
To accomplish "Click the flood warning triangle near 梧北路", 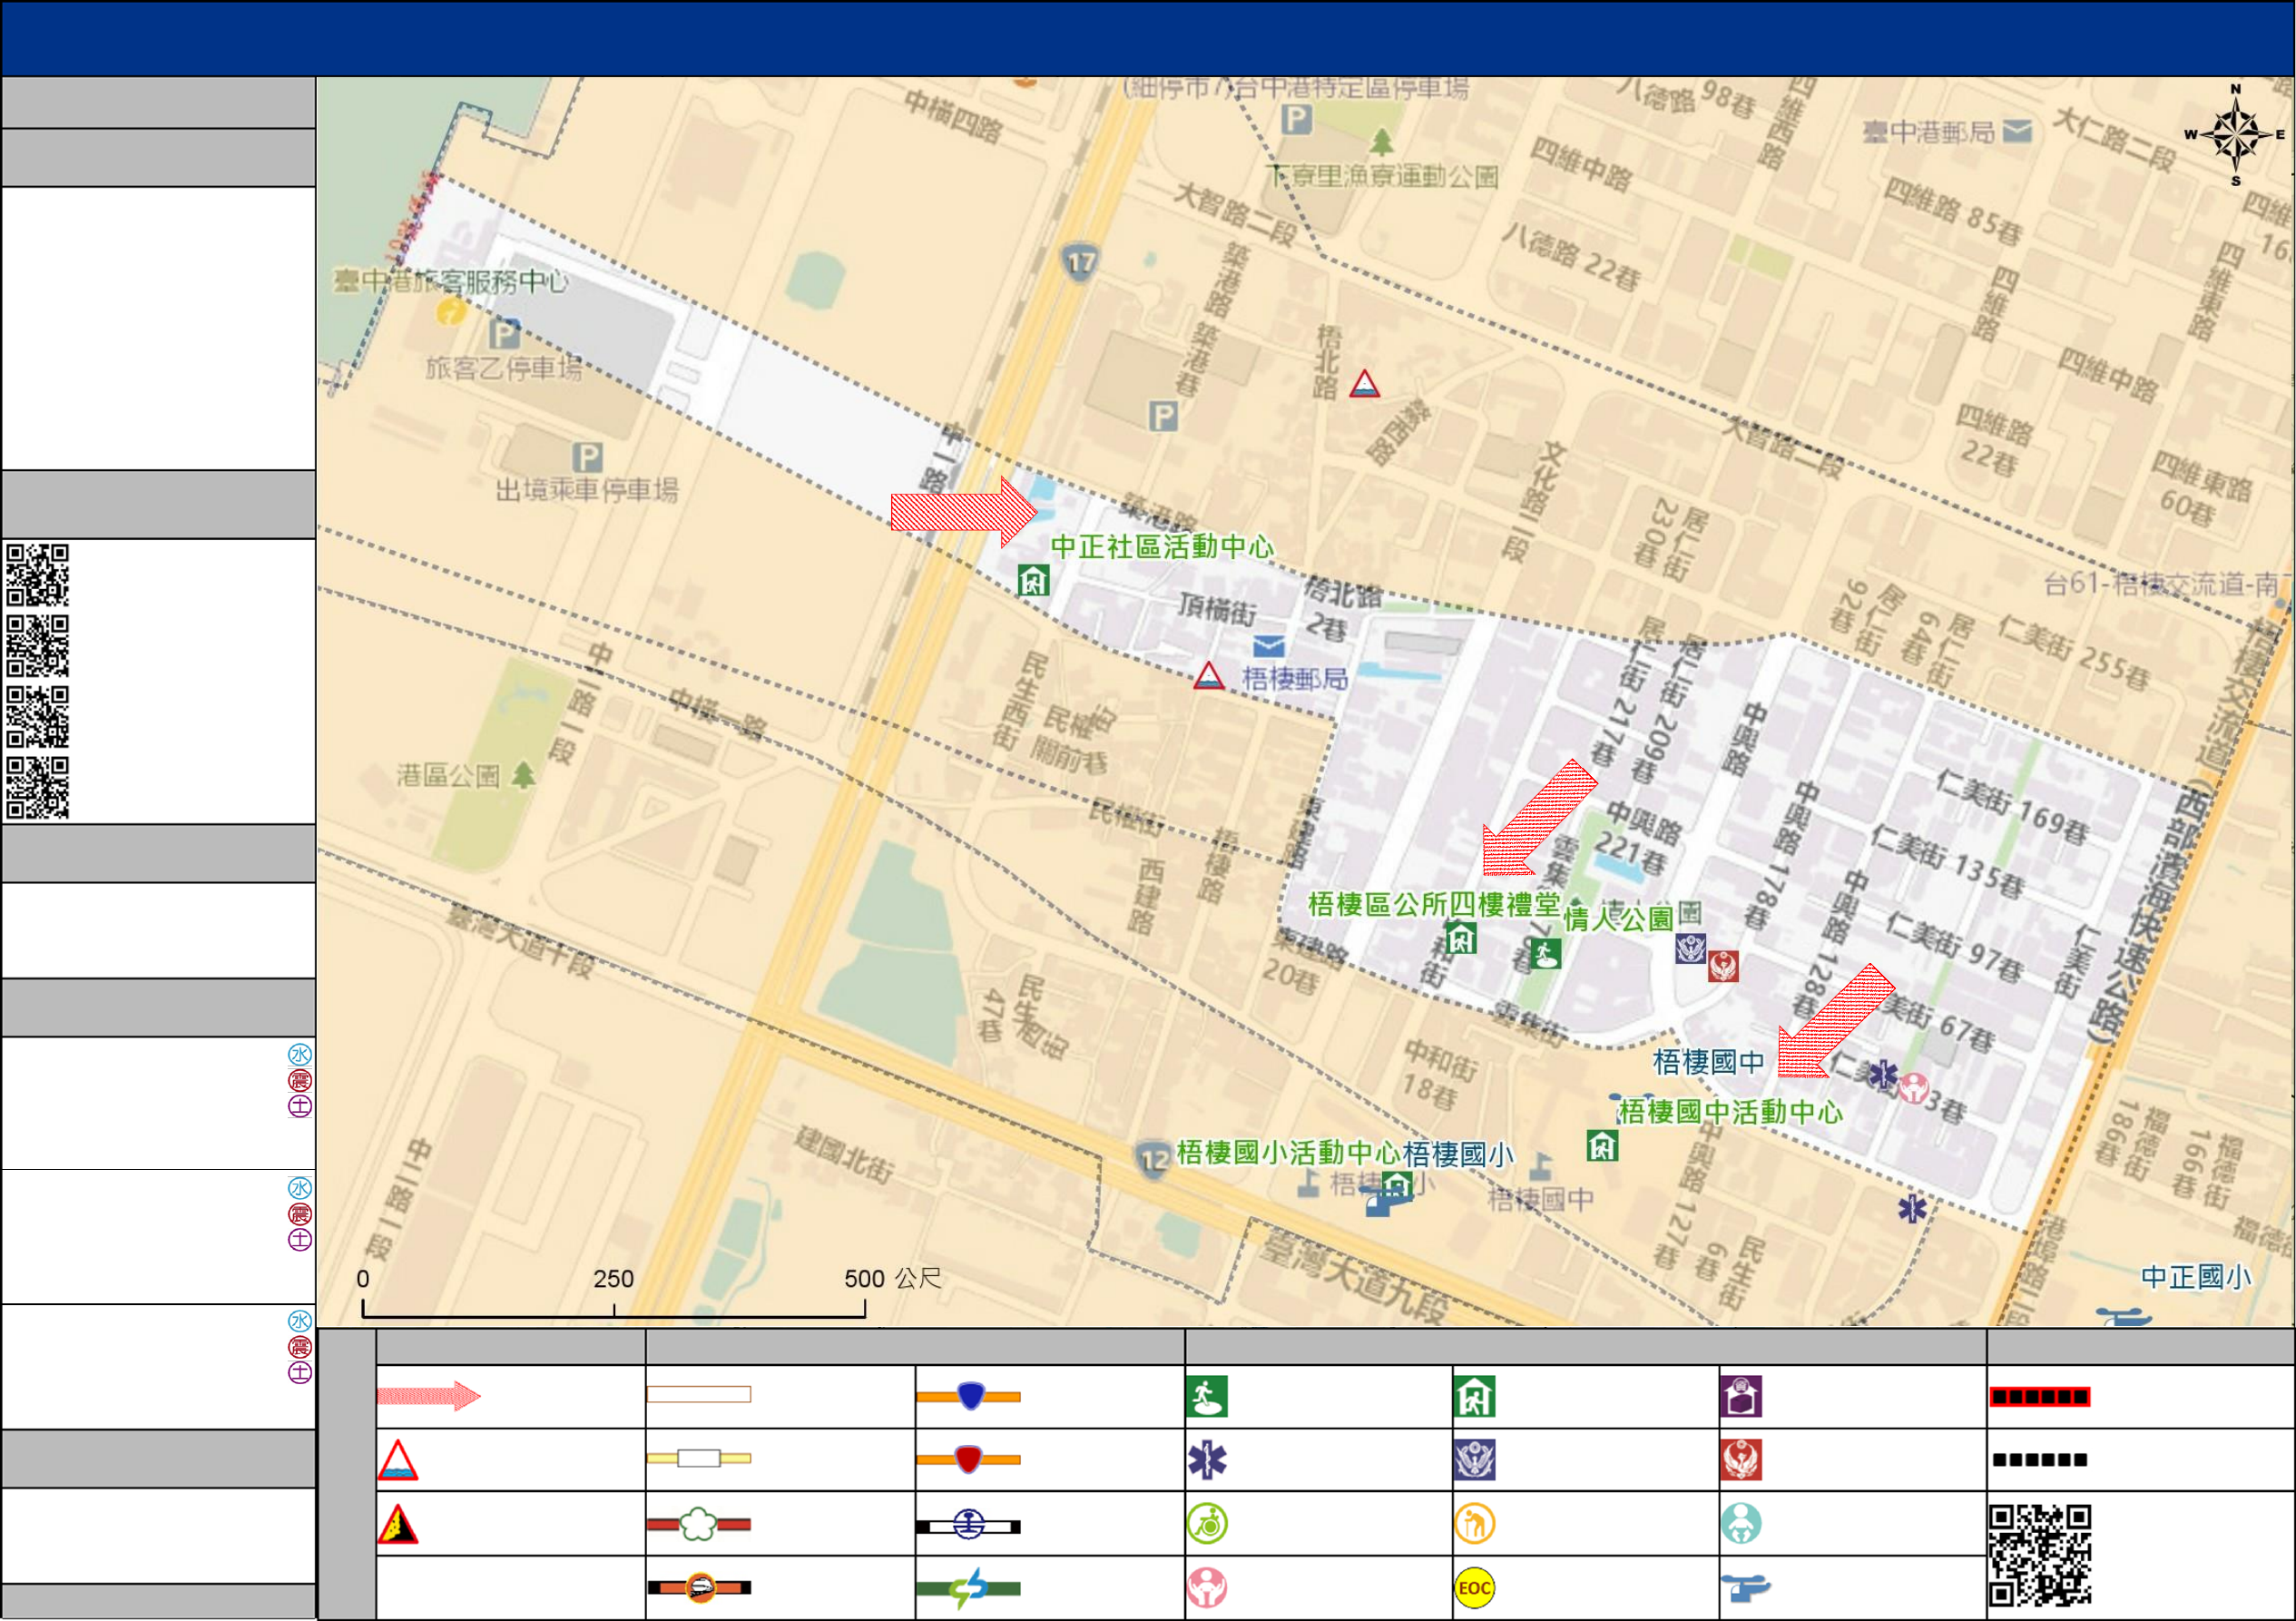I will [1365, 384].
